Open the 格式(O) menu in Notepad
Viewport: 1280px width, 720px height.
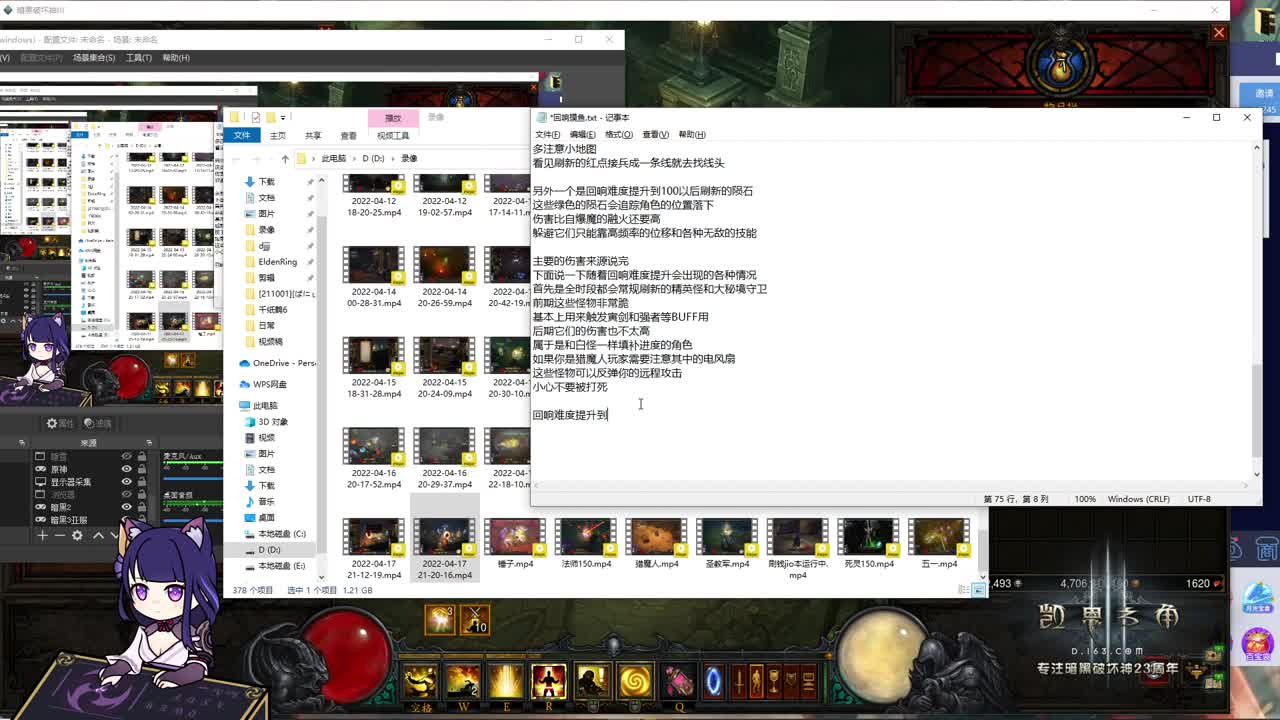tap(618, 134)
